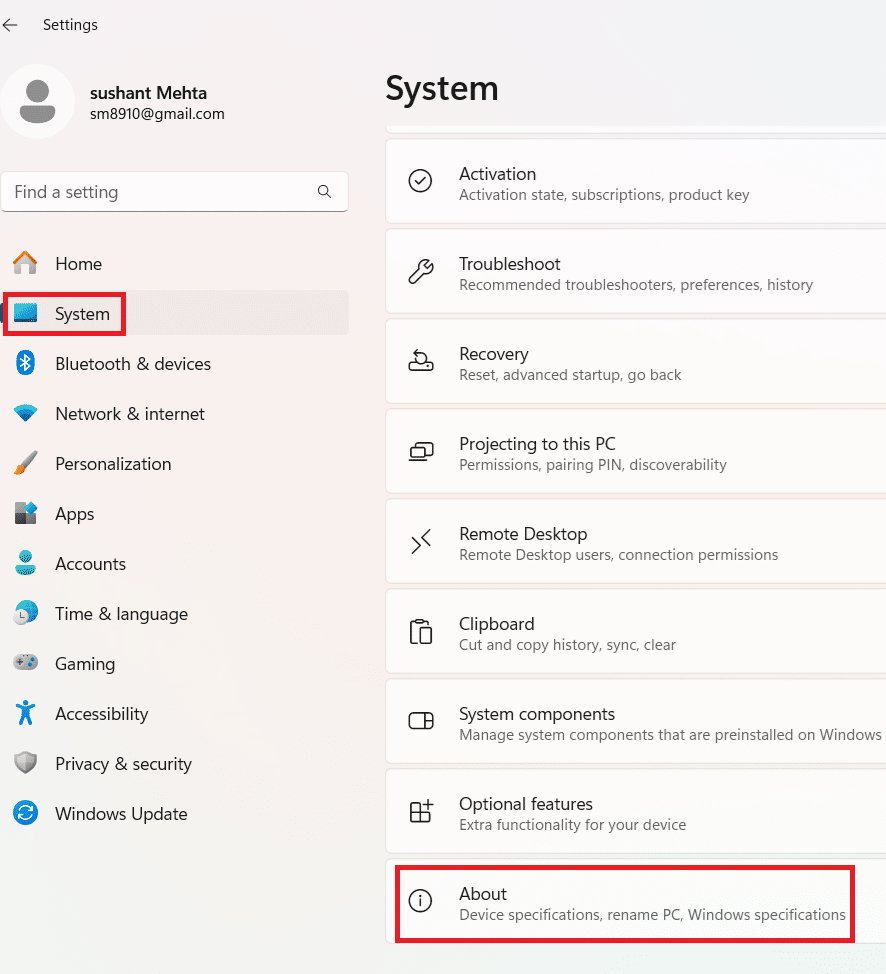Open the About device specifications page

[625, 904]
